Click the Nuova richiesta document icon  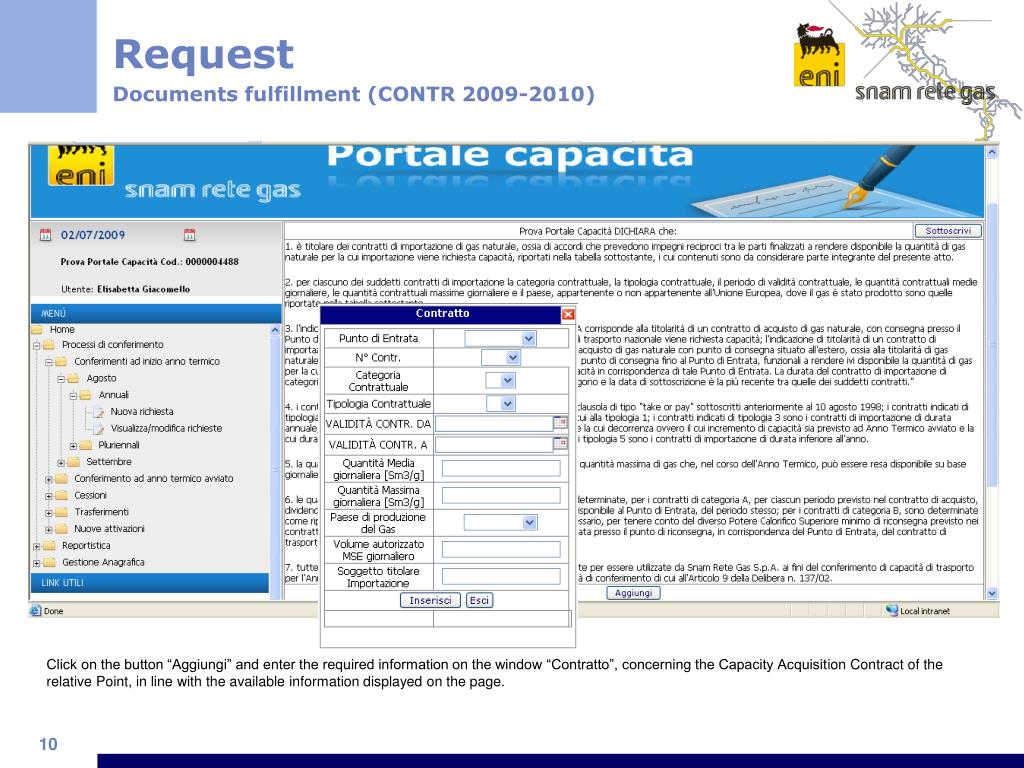click(99, 412)
